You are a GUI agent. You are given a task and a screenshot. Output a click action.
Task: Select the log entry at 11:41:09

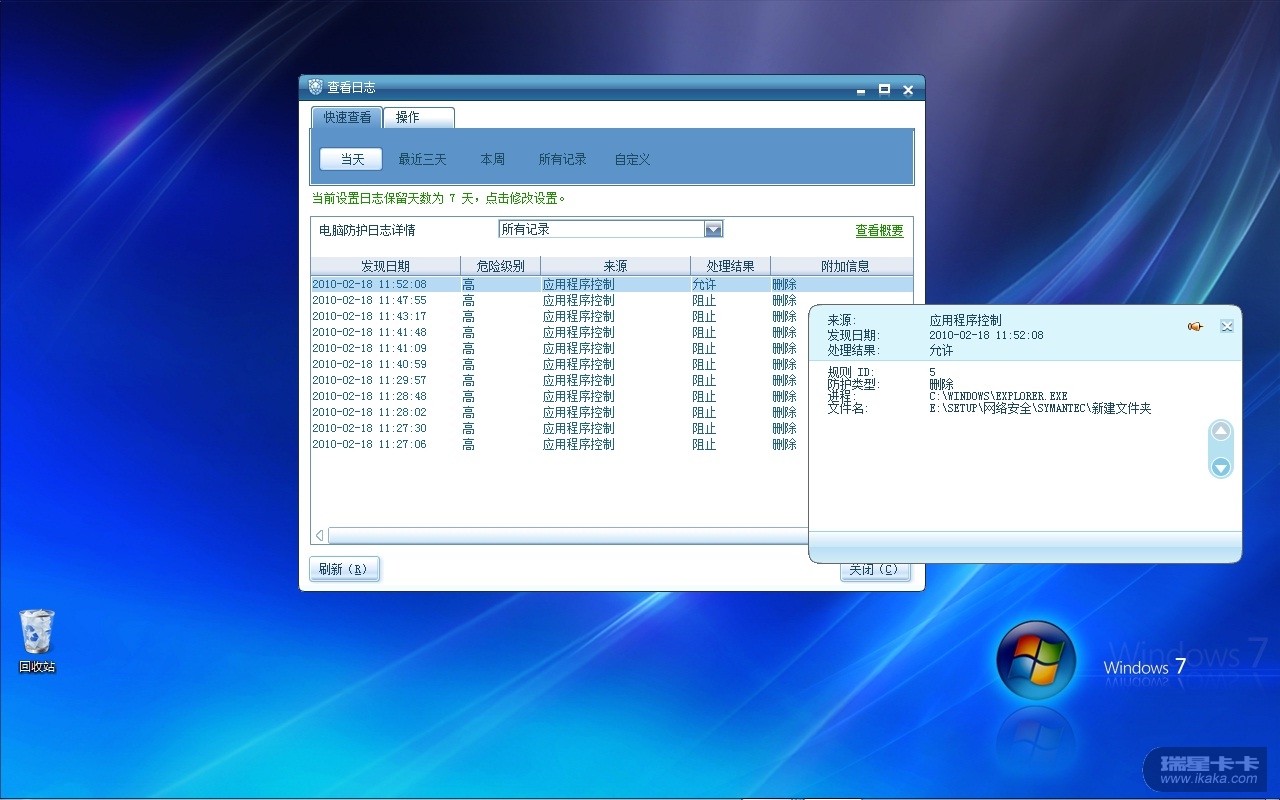click(560, 348)
